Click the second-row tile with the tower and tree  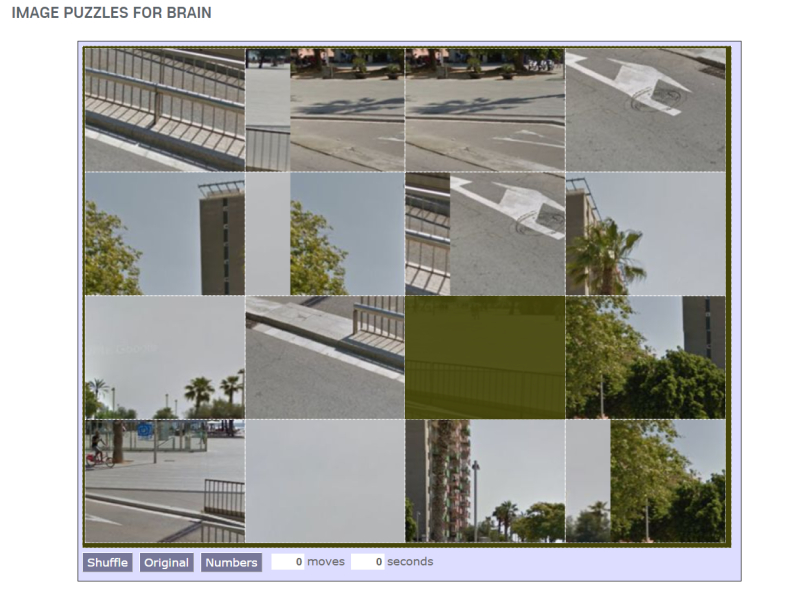[165, 234]
